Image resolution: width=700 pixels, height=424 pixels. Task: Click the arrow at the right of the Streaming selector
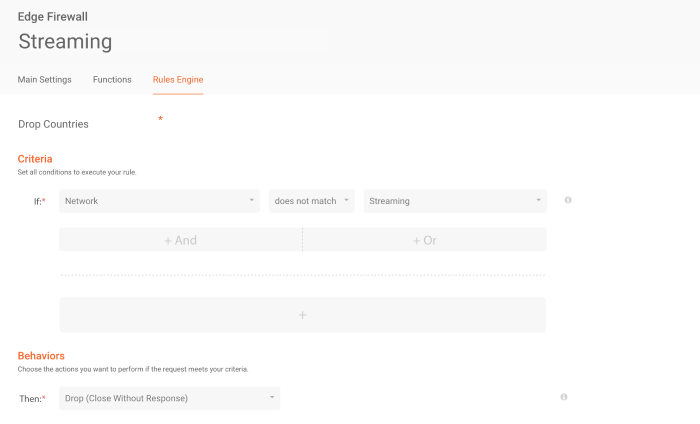[538, 200]
